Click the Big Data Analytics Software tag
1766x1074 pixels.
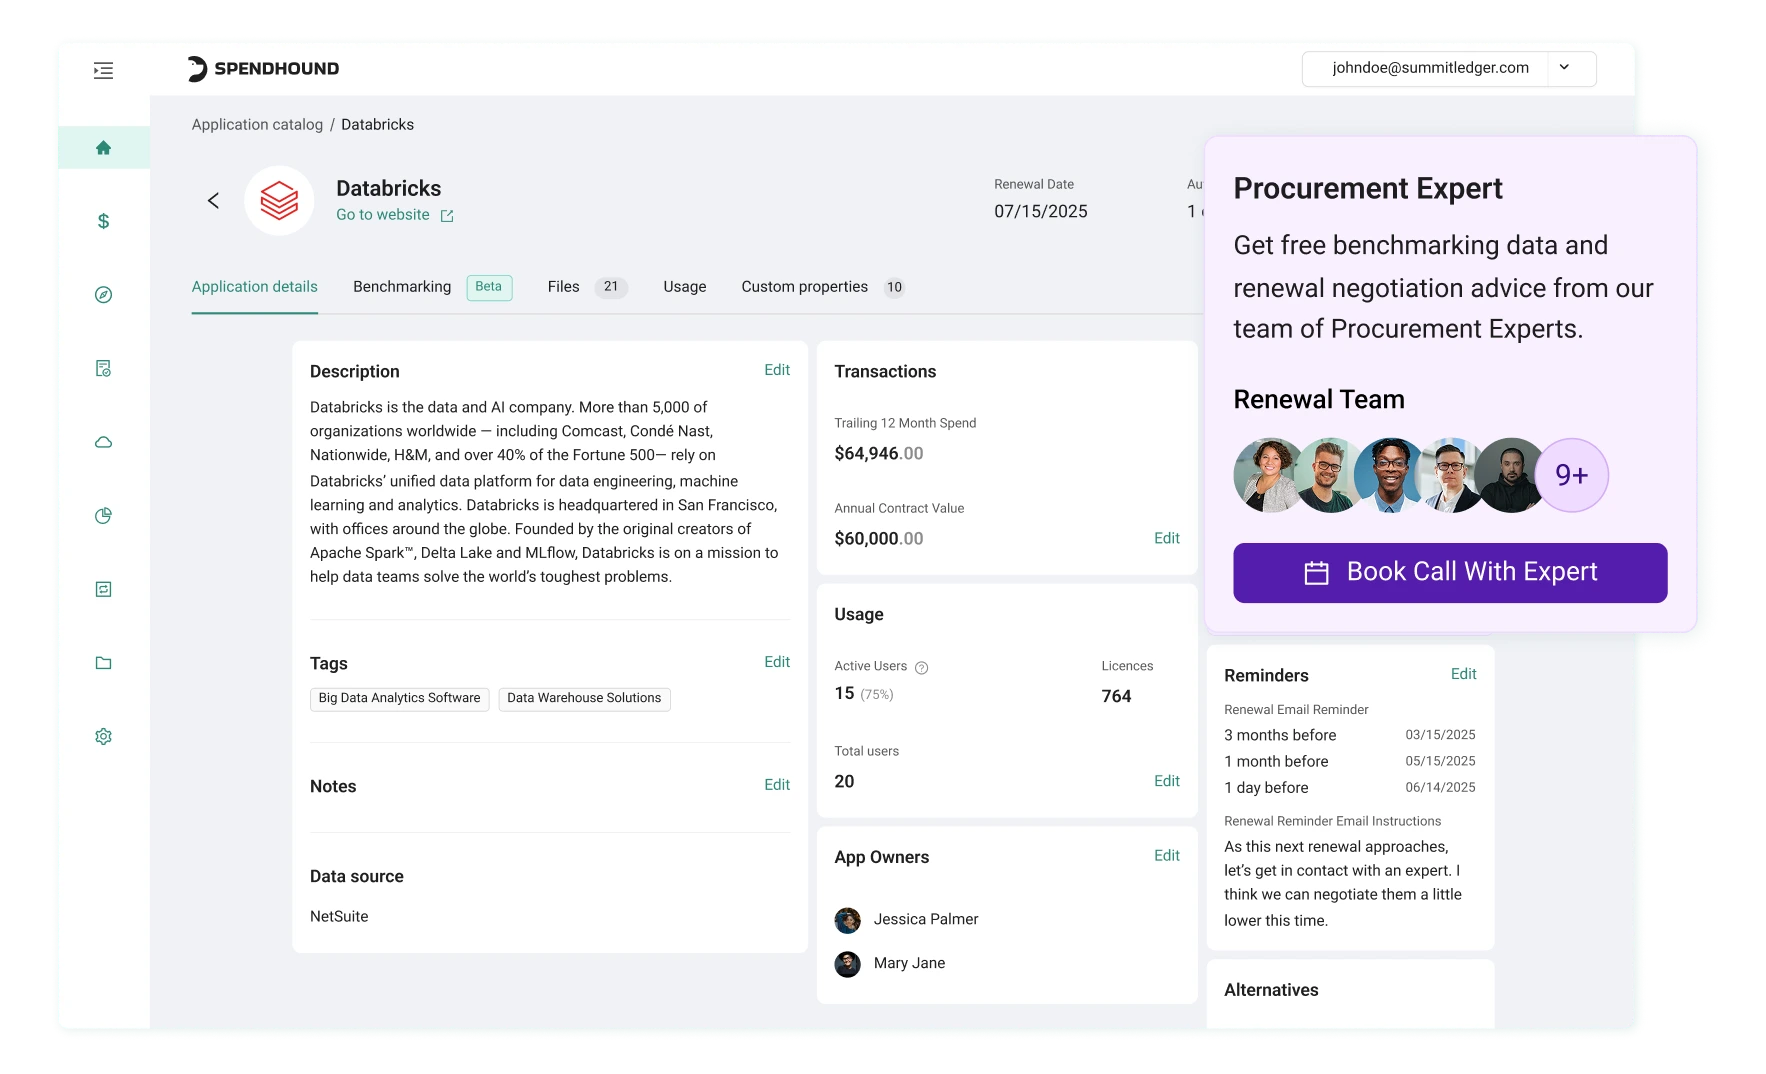tap(399, 698)
